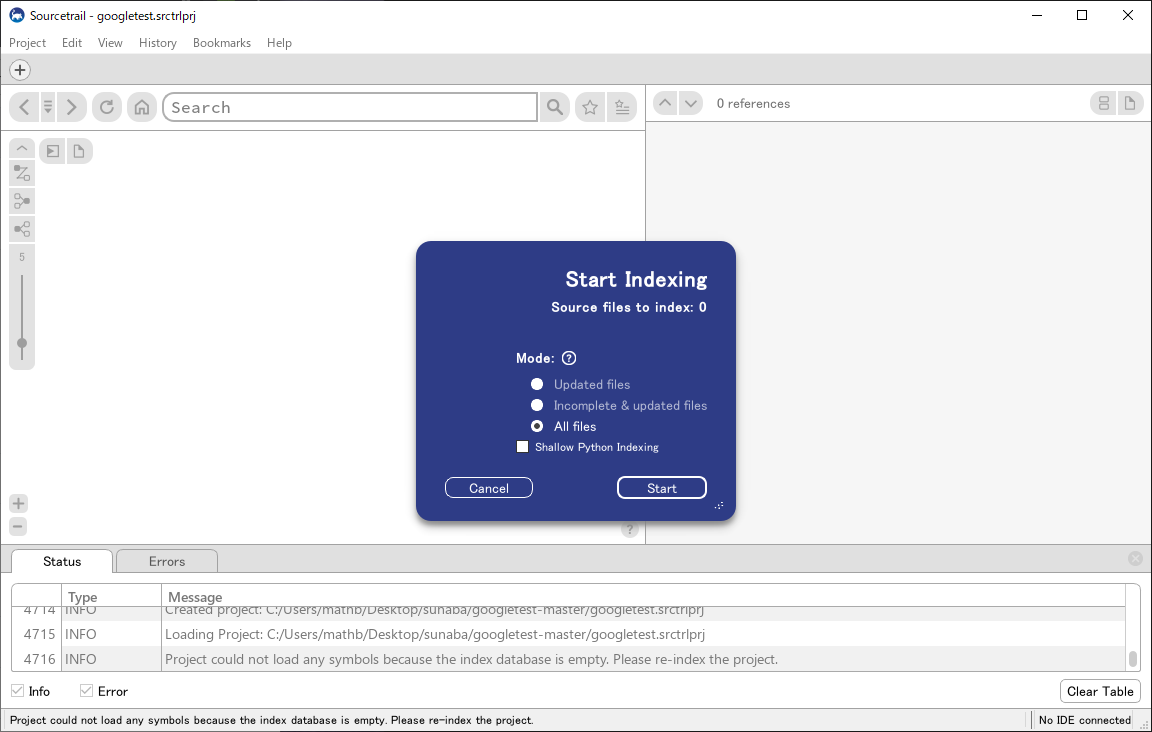Cancel the Start Indexing dialog
Image resolution: width=1152 pixels, height=732 pixels.
point(489,488)
